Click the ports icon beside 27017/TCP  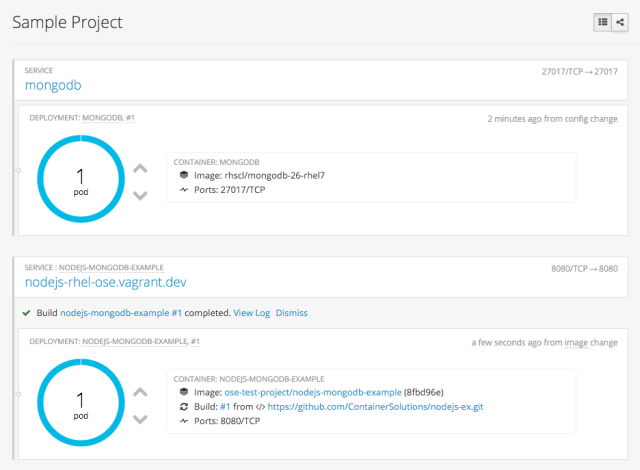tap(184, 190)
